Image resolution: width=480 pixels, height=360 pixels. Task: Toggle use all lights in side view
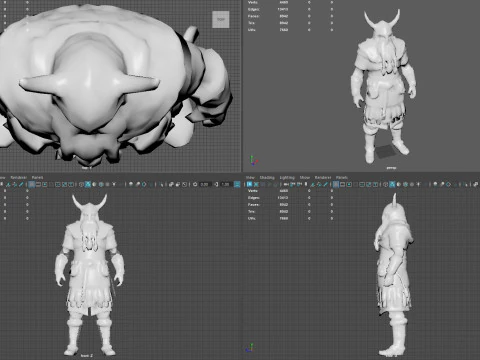click(418, 184)
